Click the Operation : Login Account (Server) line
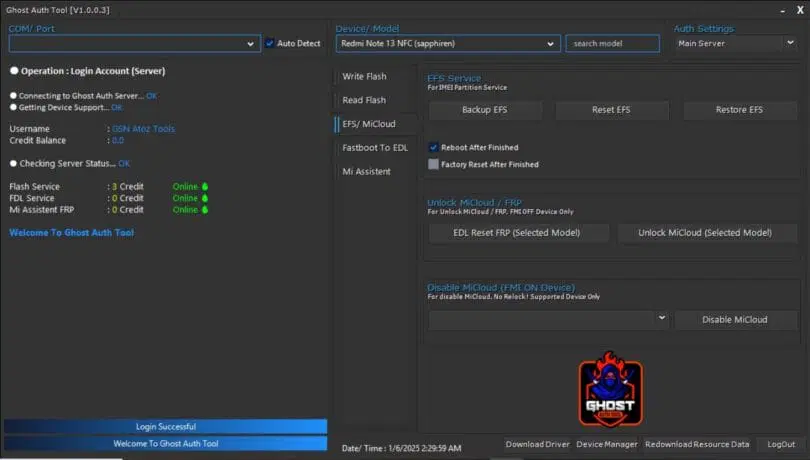810x460 pixels. pos(88,71)
